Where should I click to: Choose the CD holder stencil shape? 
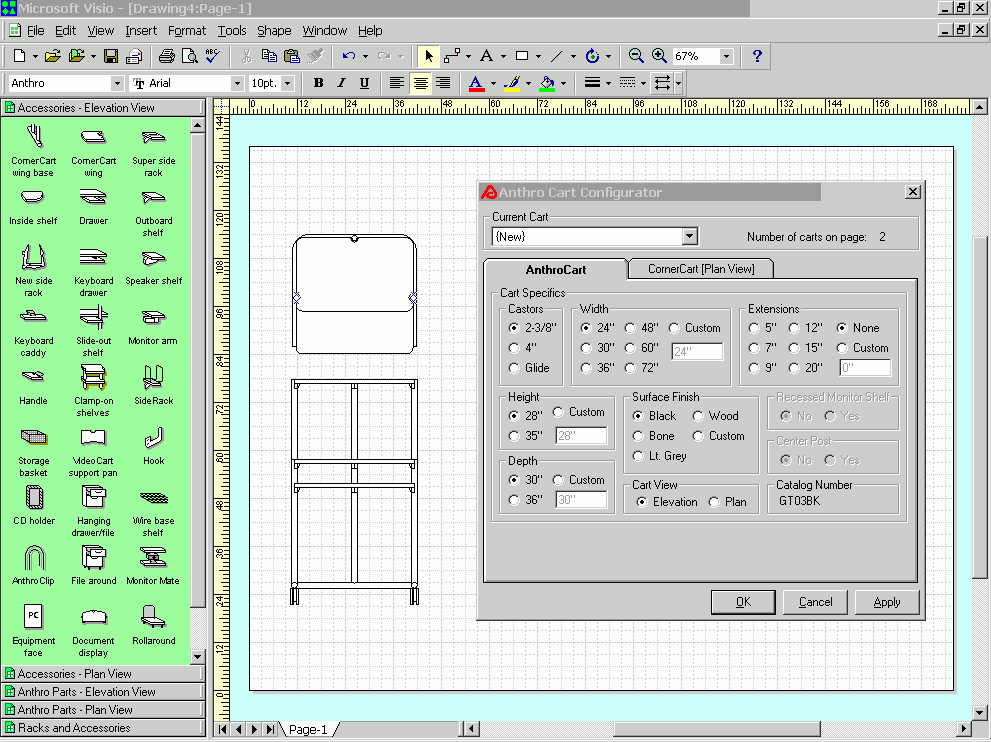[34, 498]
